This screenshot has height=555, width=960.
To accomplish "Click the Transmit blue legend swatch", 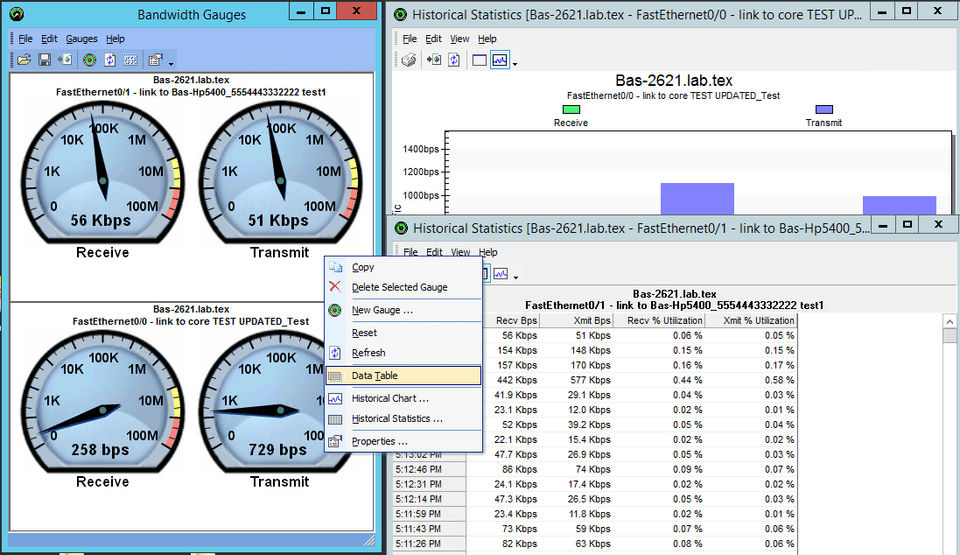I will [x=824, y=110].
